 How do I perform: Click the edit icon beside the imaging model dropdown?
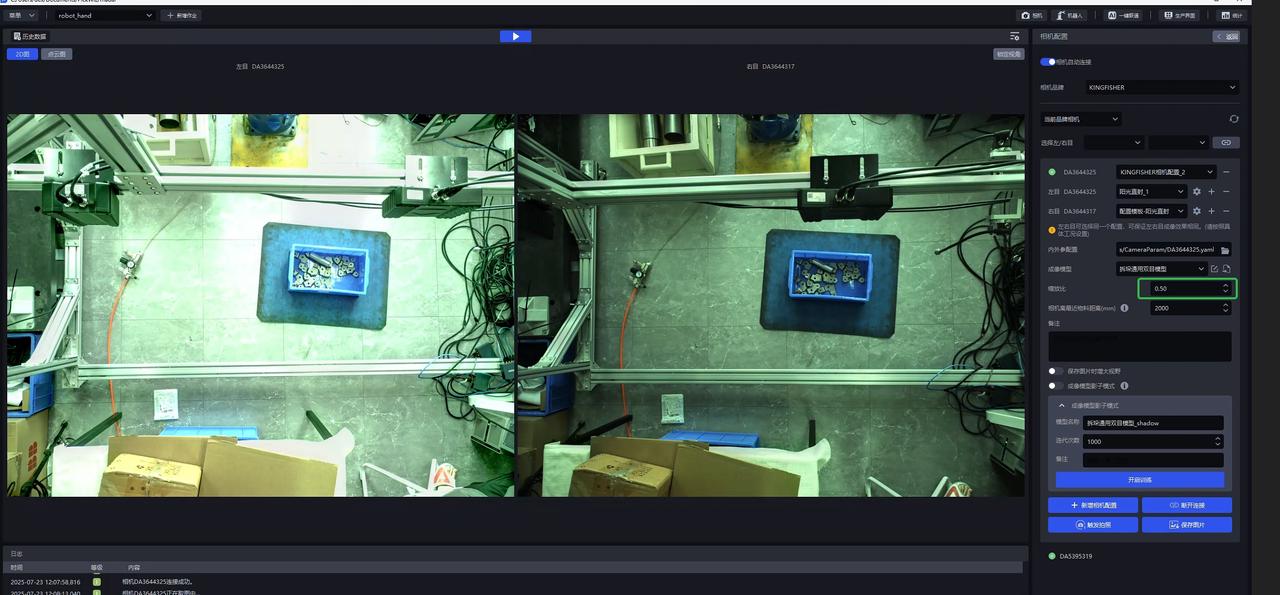click(1214, 269)
